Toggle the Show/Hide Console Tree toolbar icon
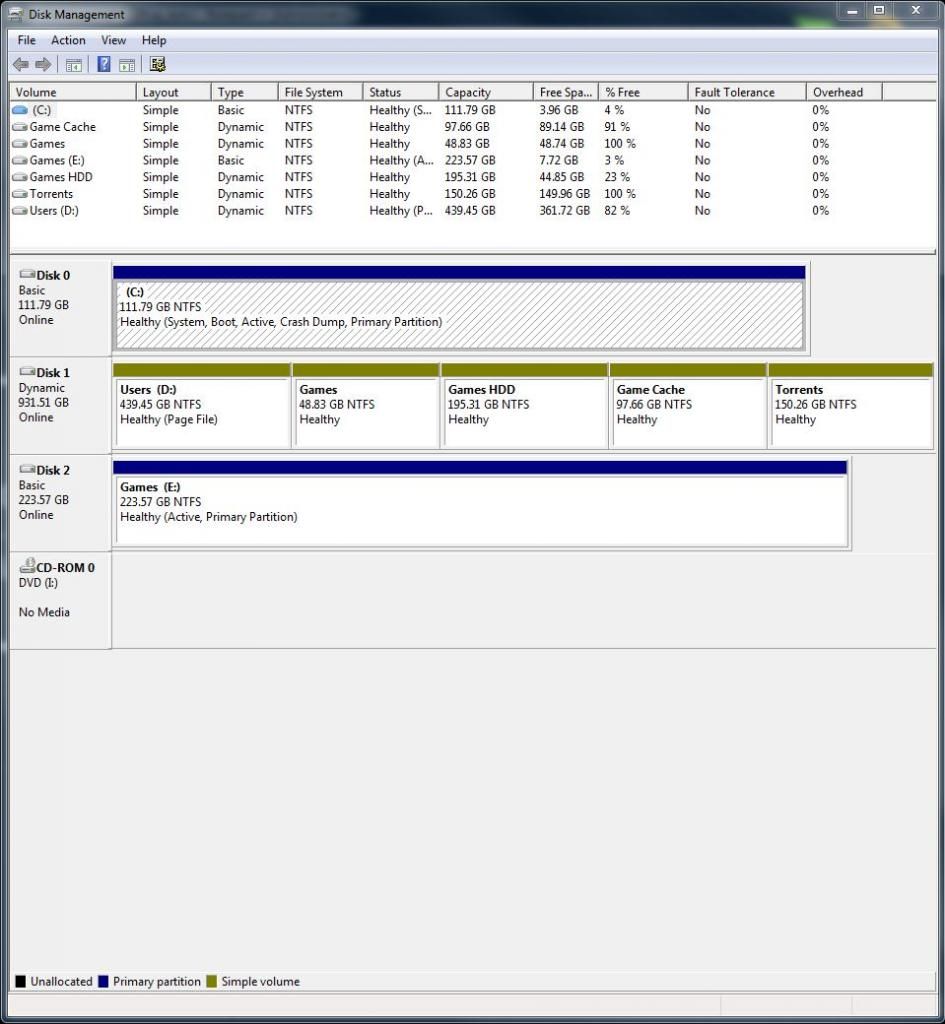This screenshot has height=1024, width=945. tap(74, 65)
